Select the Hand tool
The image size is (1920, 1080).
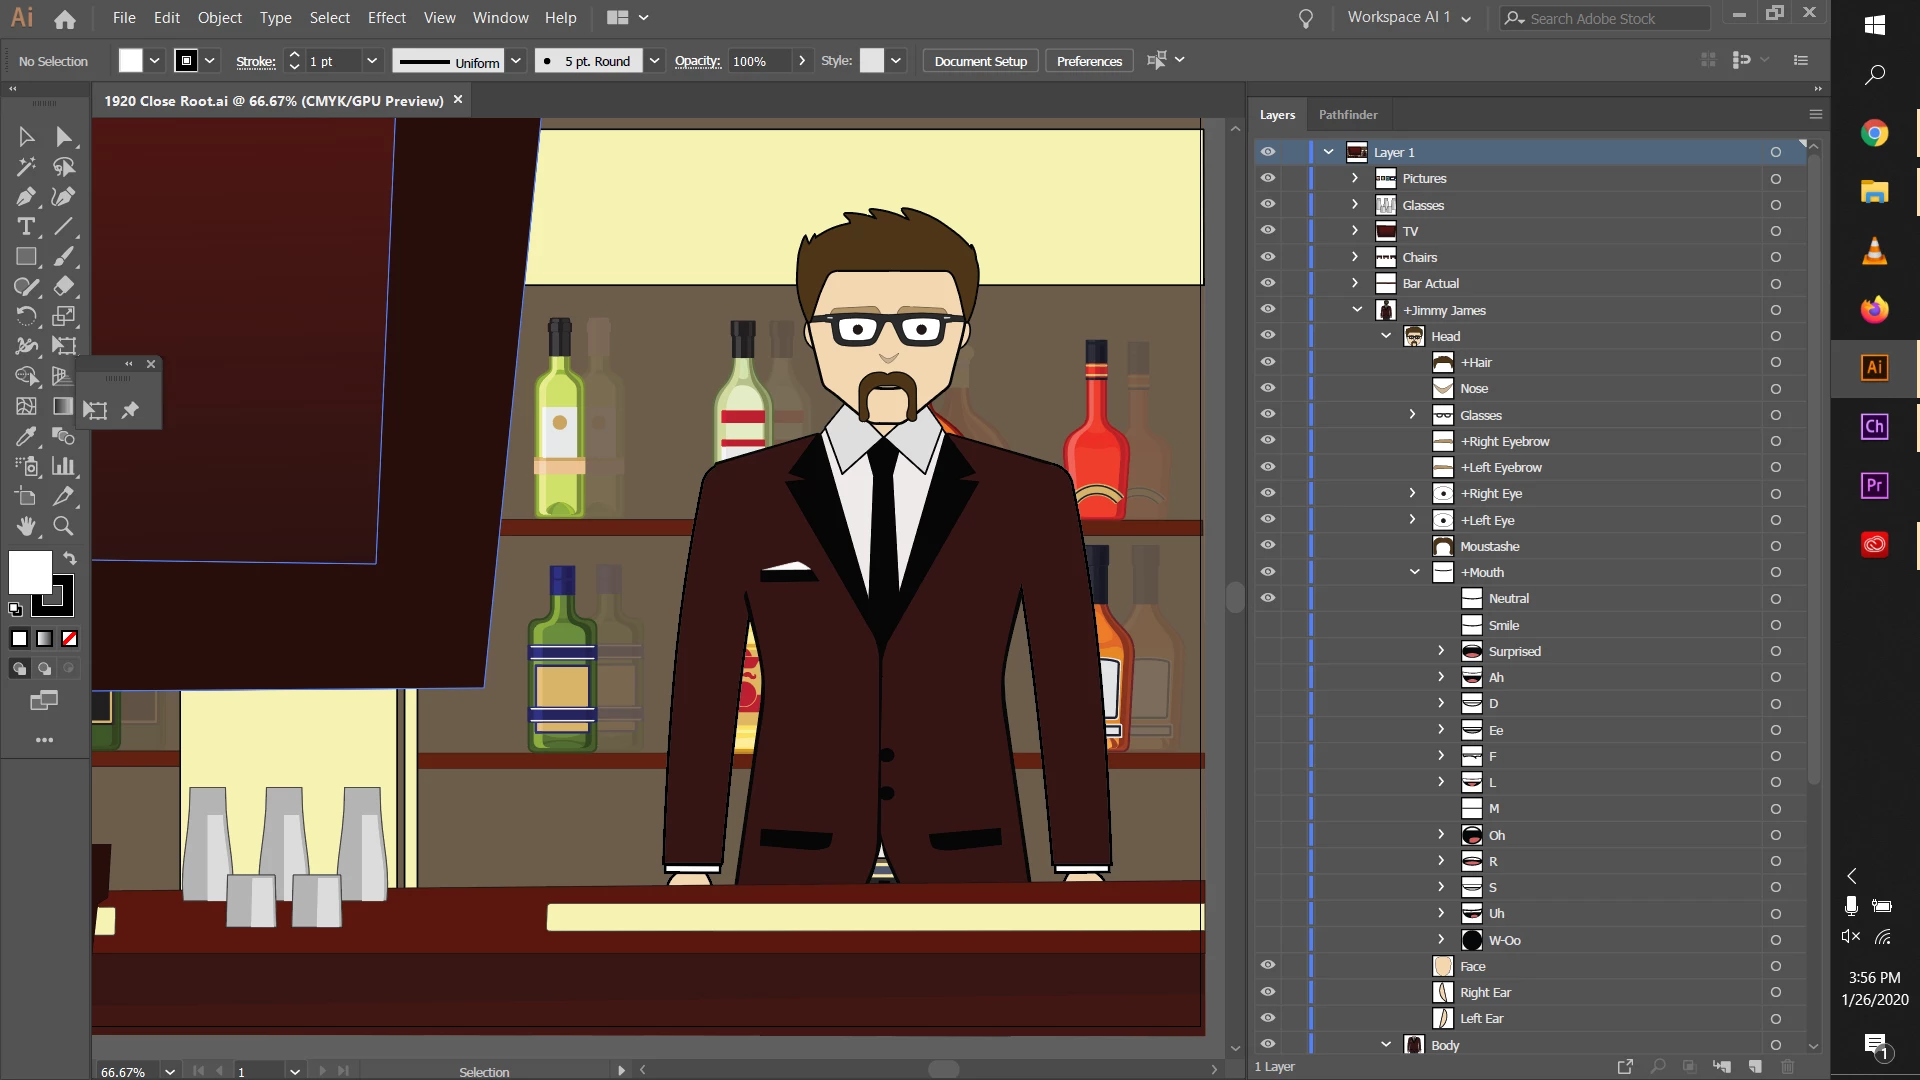click(26, 526)
